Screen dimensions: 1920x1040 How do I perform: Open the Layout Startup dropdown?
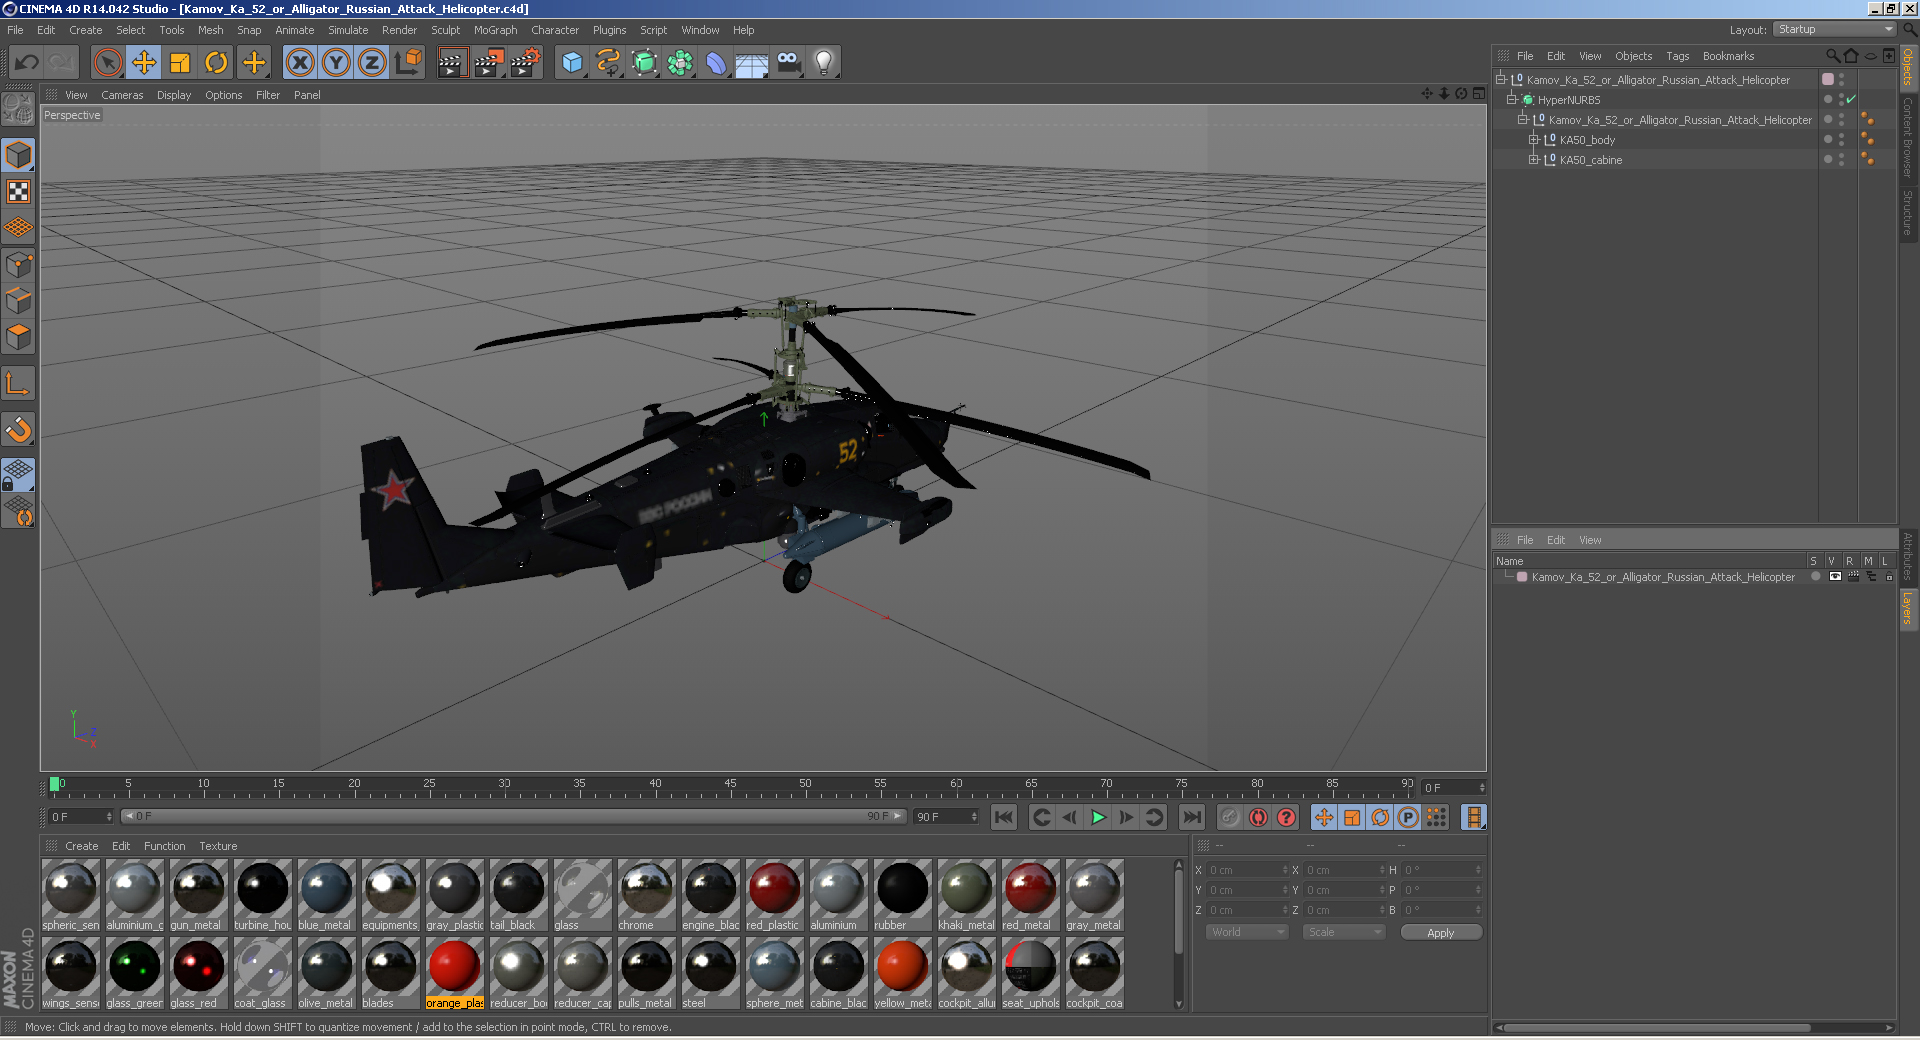1834,29
